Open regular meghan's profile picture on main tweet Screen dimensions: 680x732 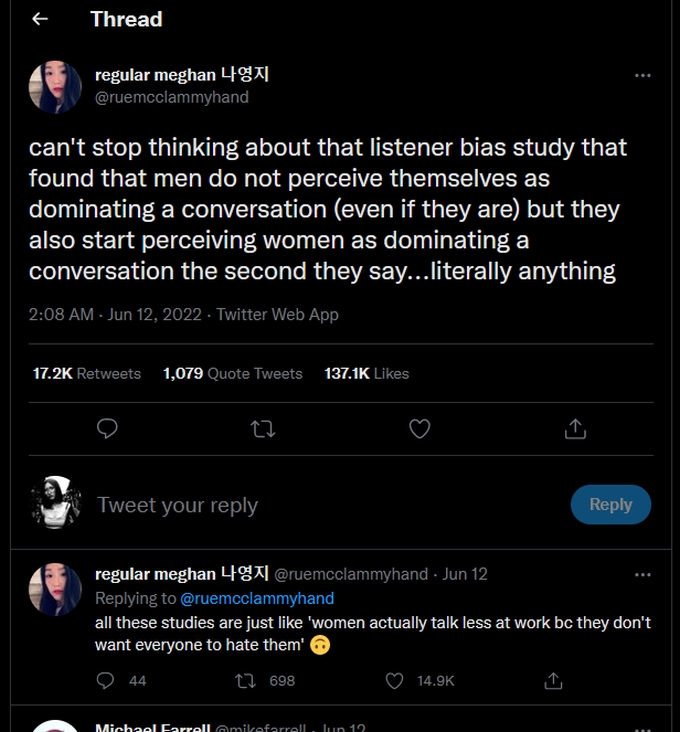point(55,87)
